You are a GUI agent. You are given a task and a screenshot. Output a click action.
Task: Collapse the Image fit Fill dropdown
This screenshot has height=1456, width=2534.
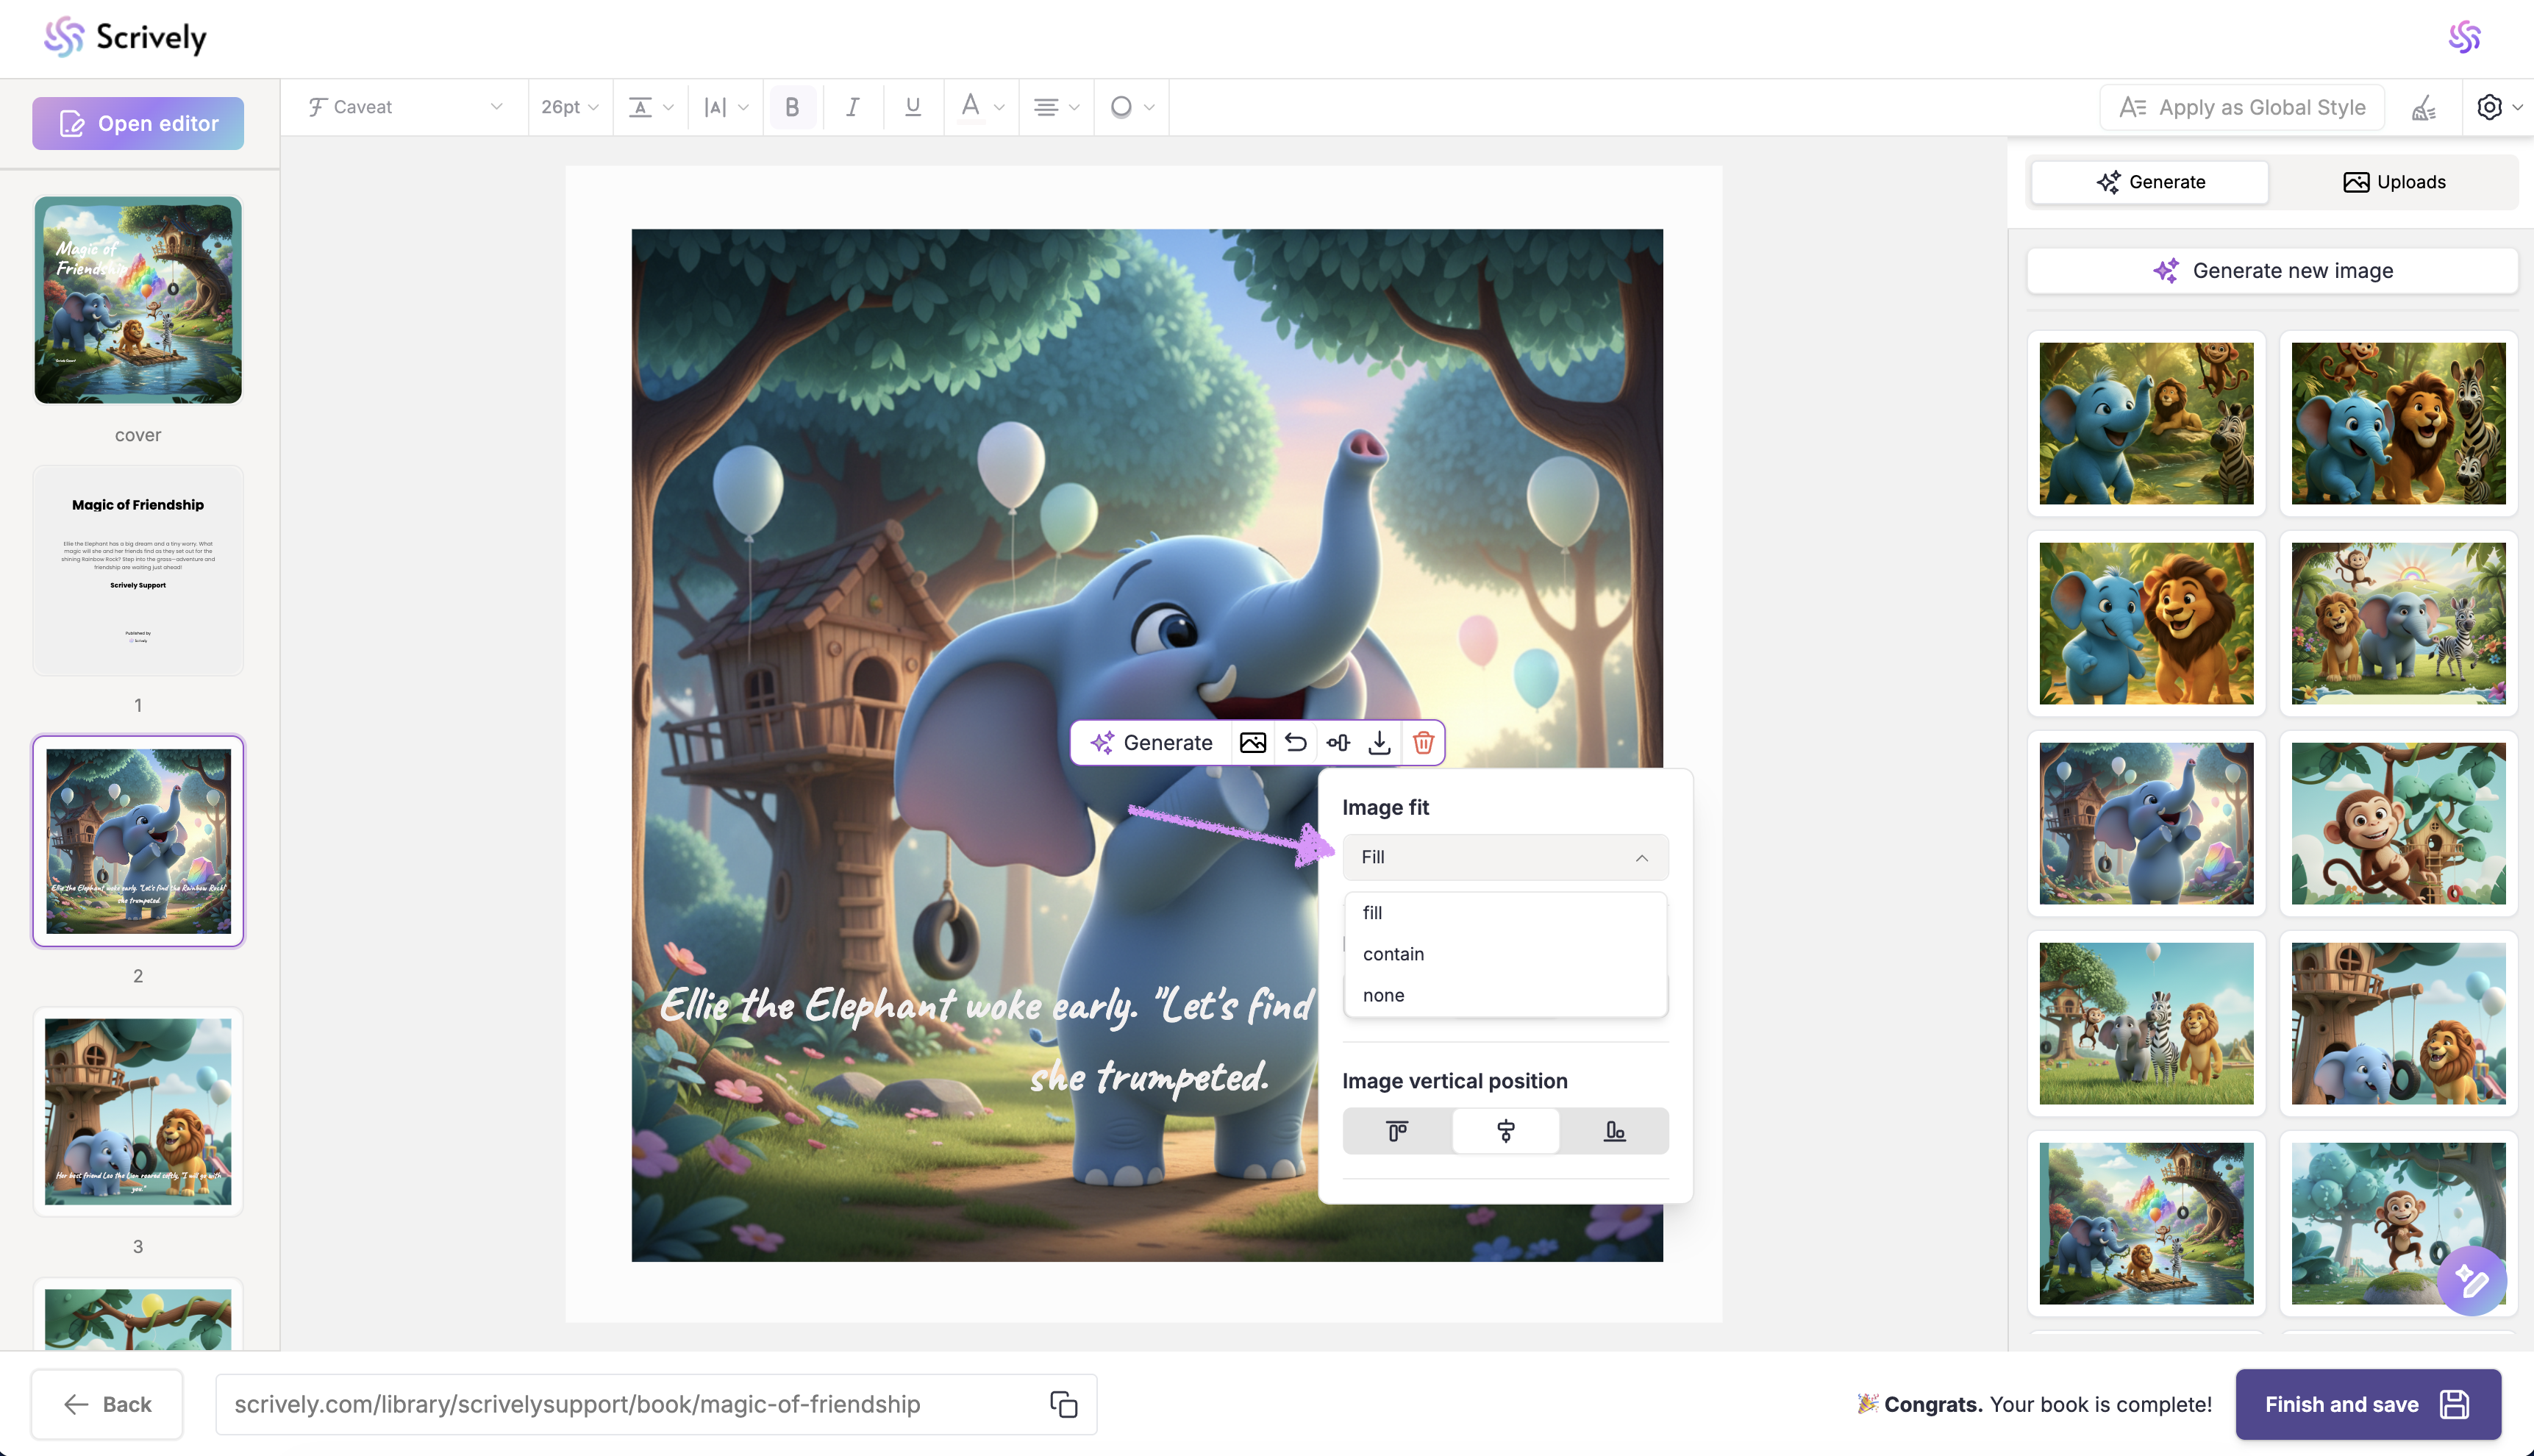coord(1505,857)
